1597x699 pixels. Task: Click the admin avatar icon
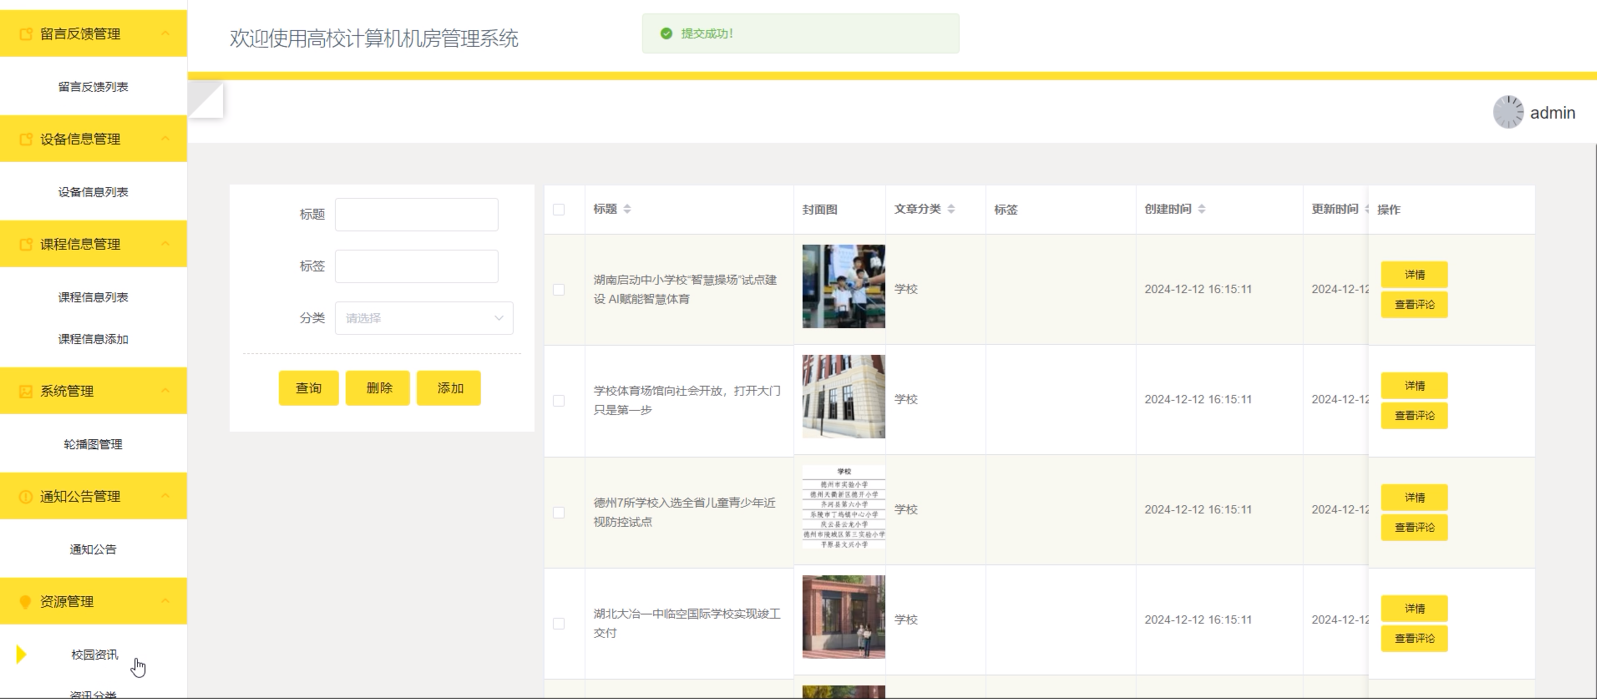(x=1508, y=112)
